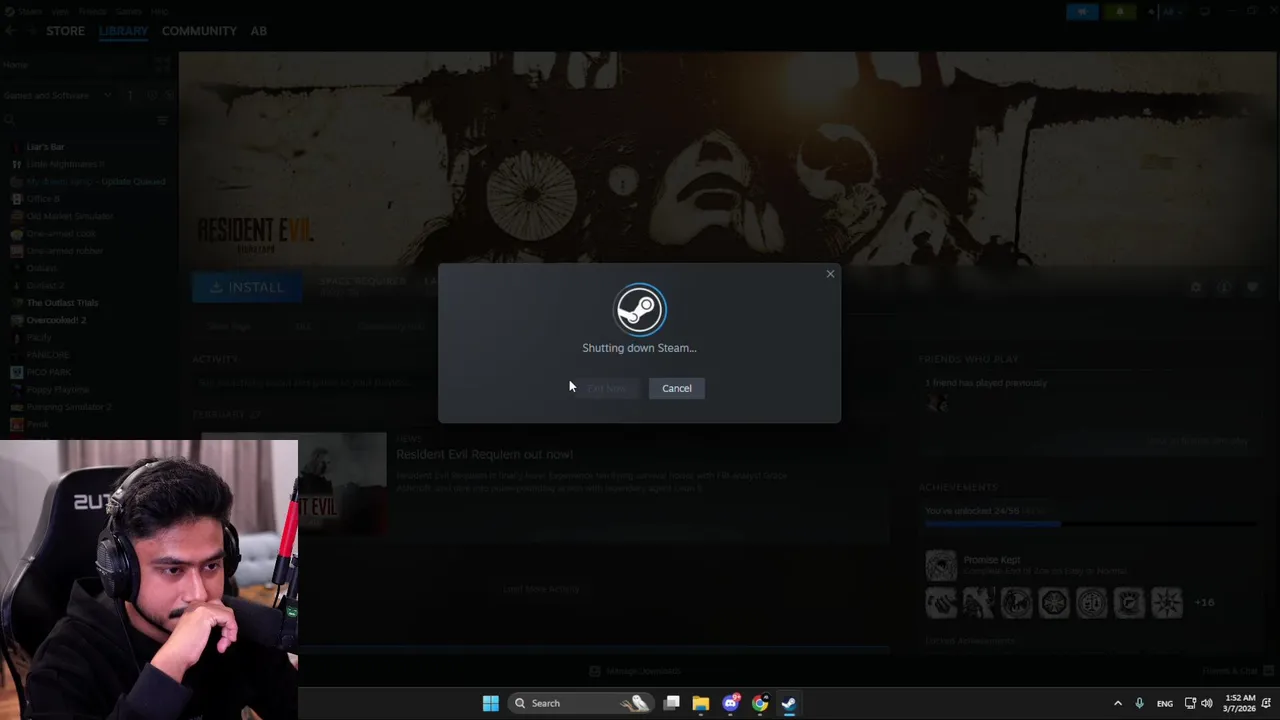The height and width of the screenshot is (720, 1280).
Task: Click the Steam taskbar icon
Action: (x=789, y=703)
